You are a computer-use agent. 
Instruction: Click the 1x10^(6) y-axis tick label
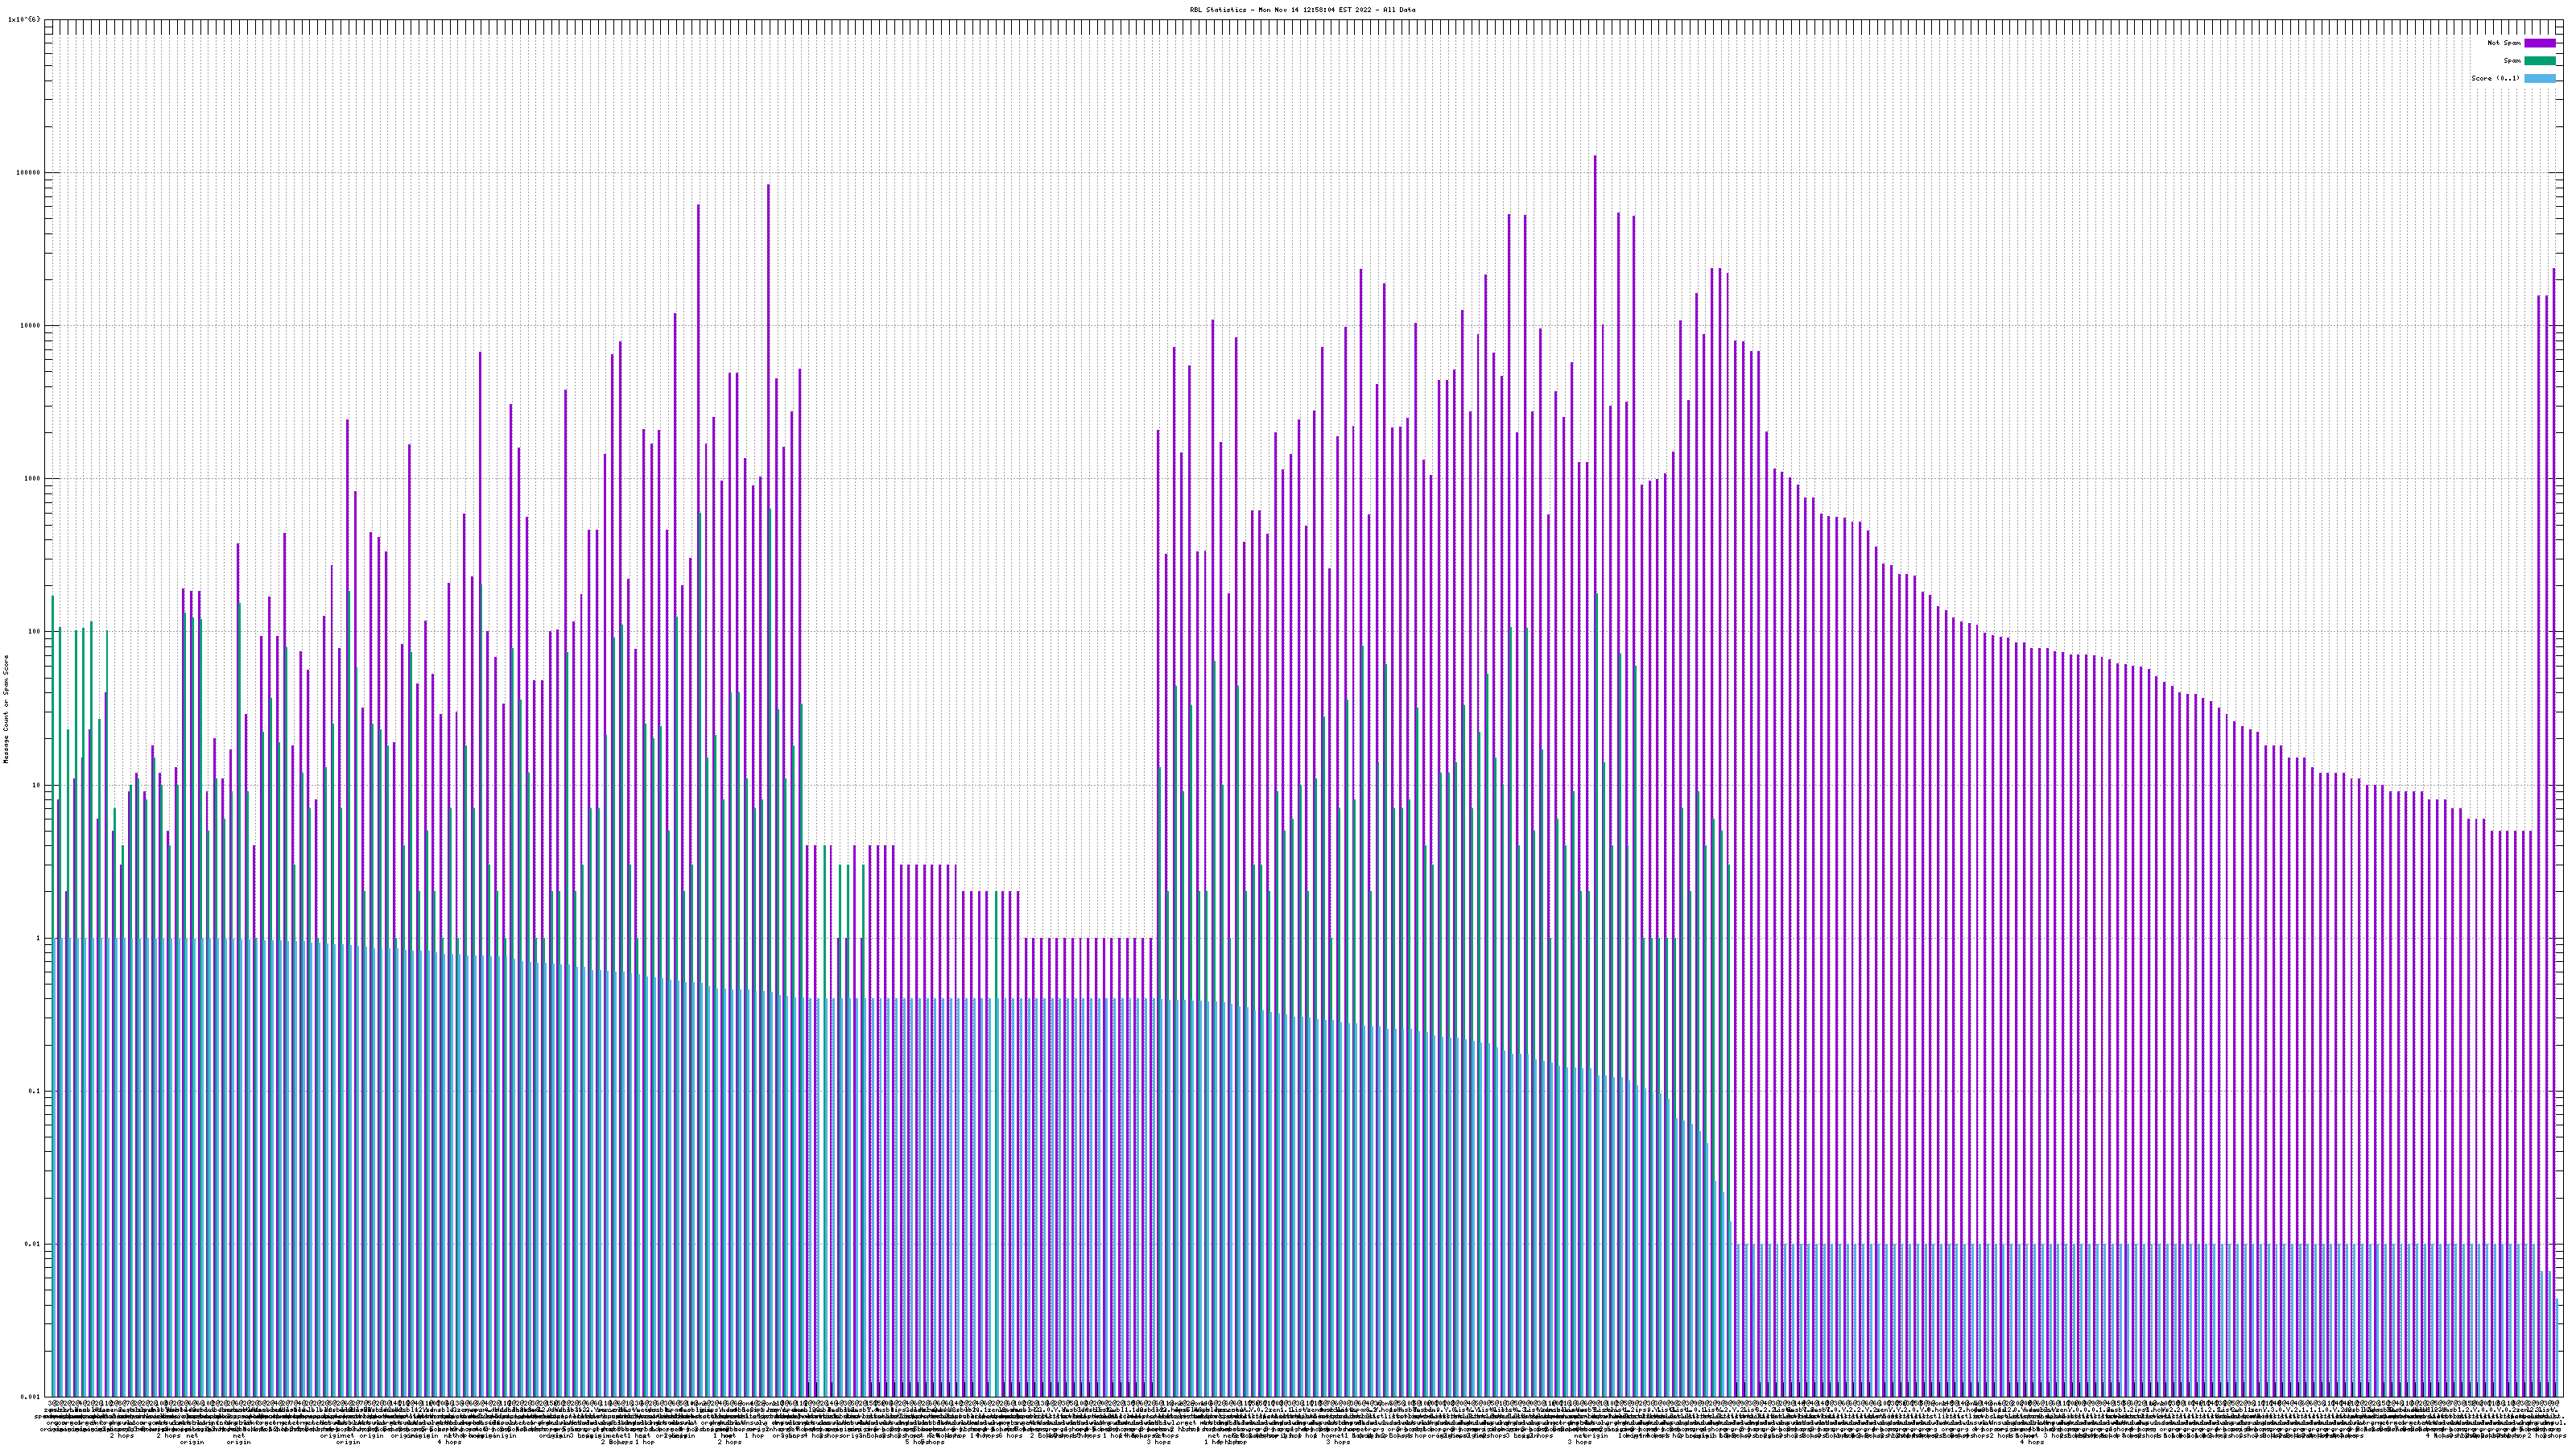24,19
